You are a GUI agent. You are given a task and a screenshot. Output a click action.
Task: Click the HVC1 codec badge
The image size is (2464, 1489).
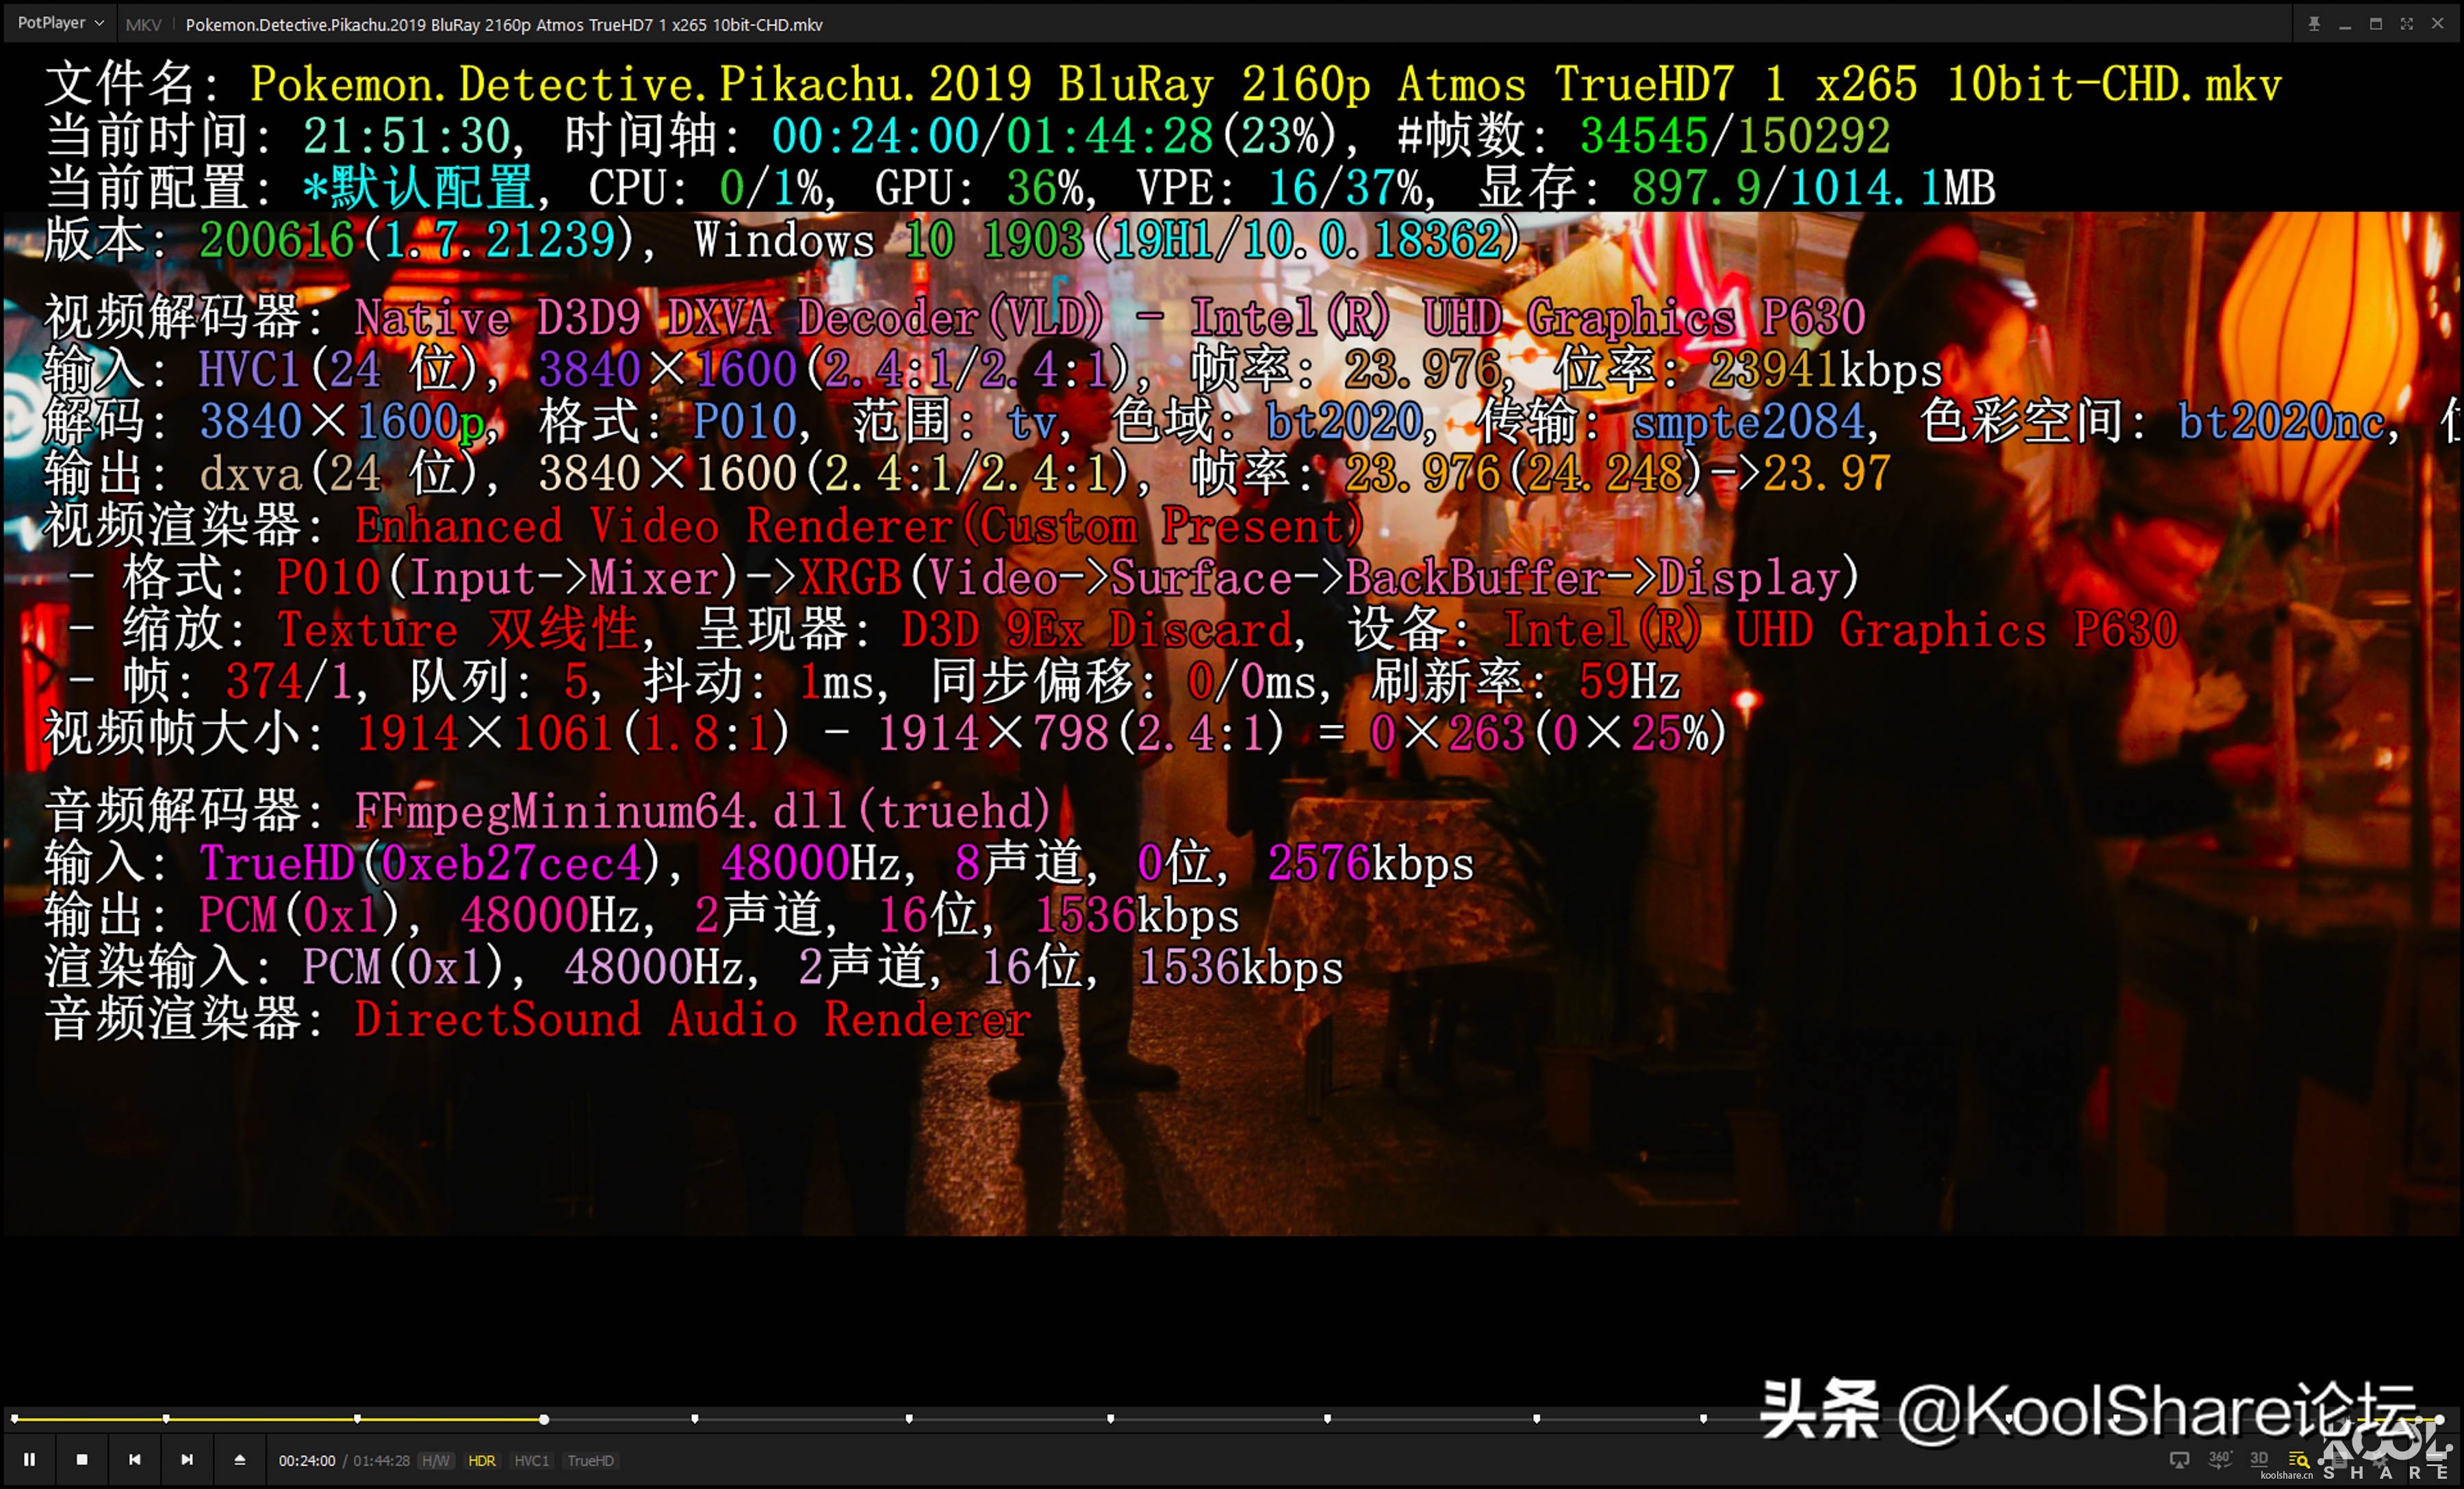(x=533, y=1460)
